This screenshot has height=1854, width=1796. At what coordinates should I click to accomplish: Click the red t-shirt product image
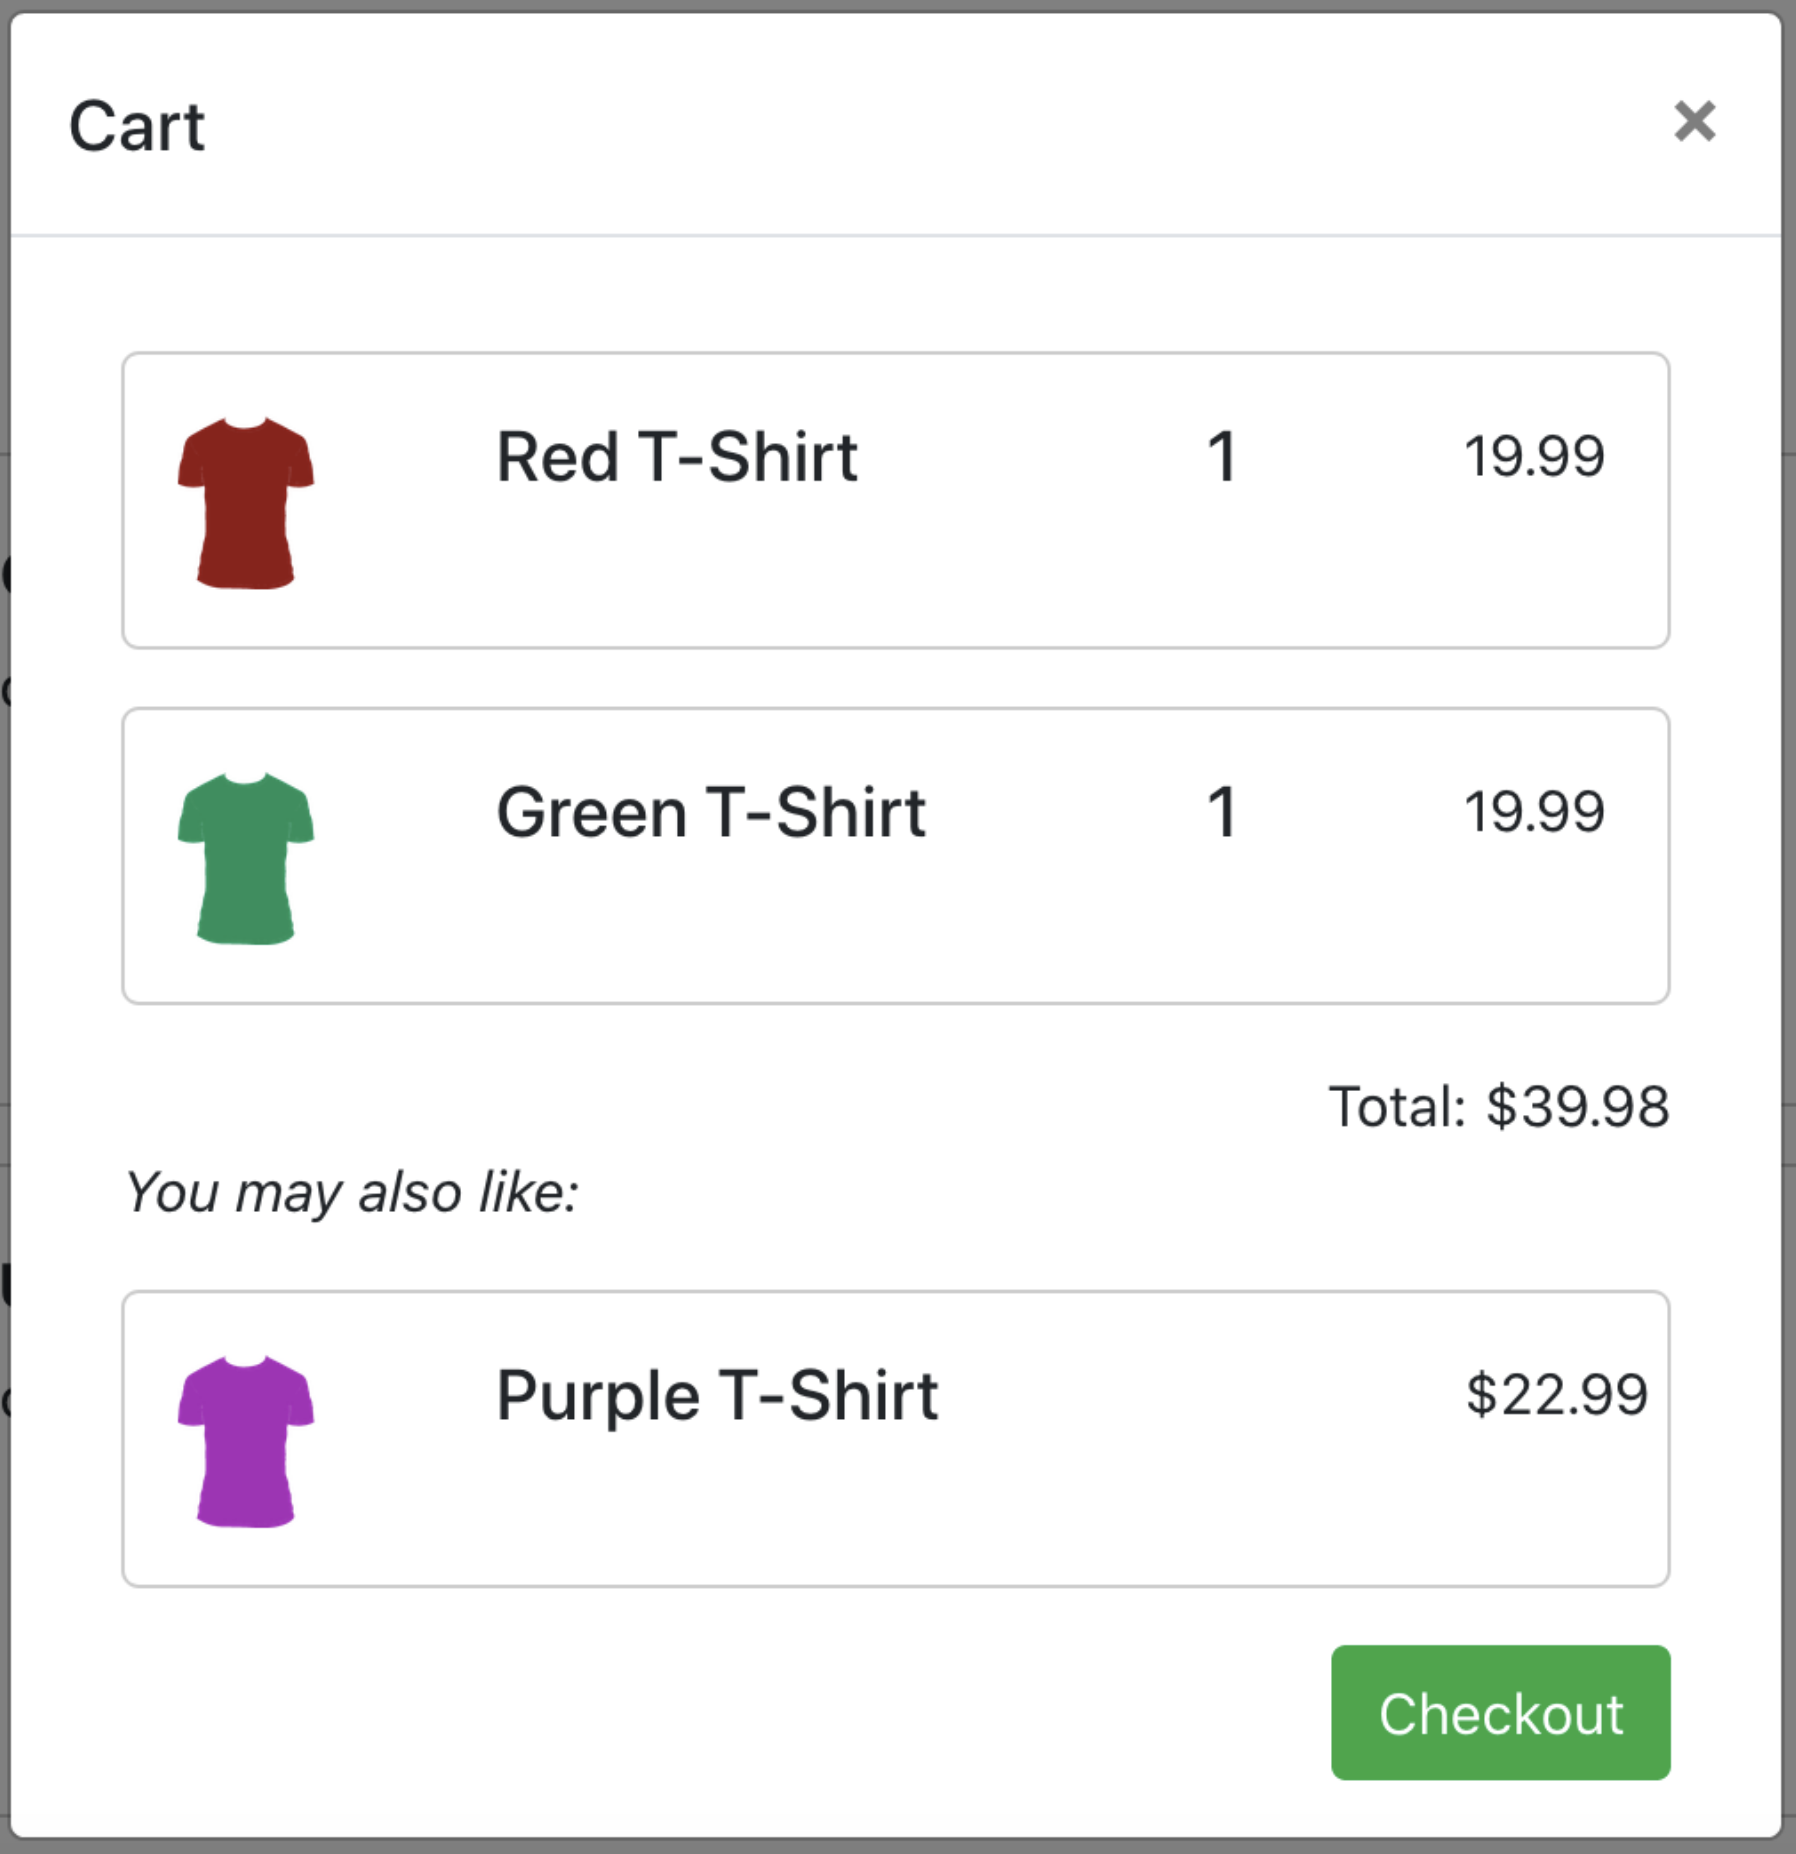pyautogui.click(x=246, y=502)
